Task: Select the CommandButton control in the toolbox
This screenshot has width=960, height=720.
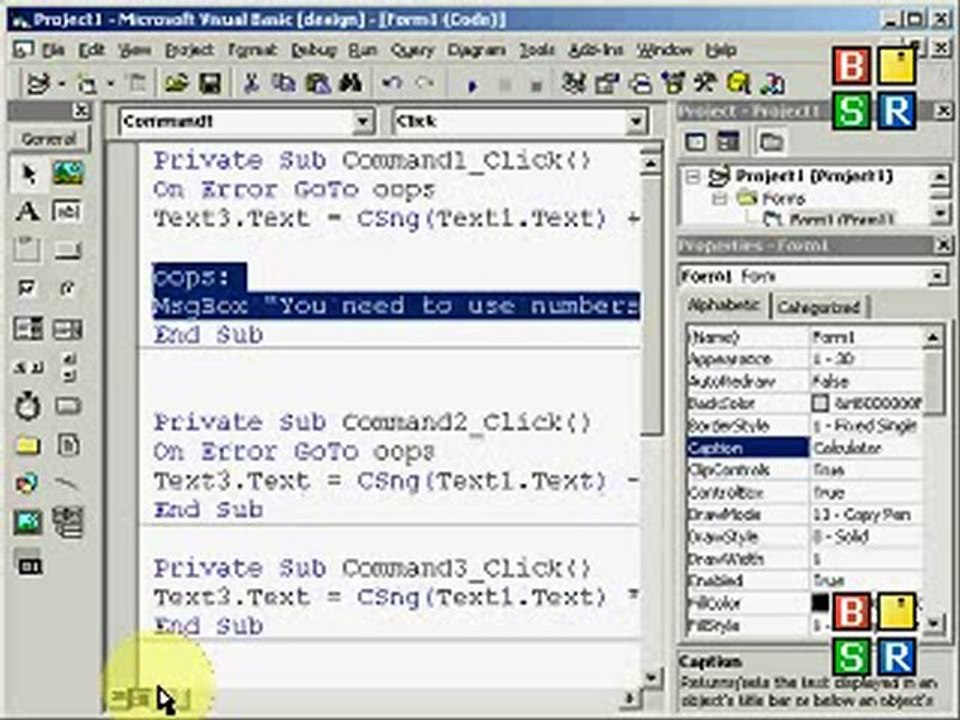Action: (x=67, y=250)
